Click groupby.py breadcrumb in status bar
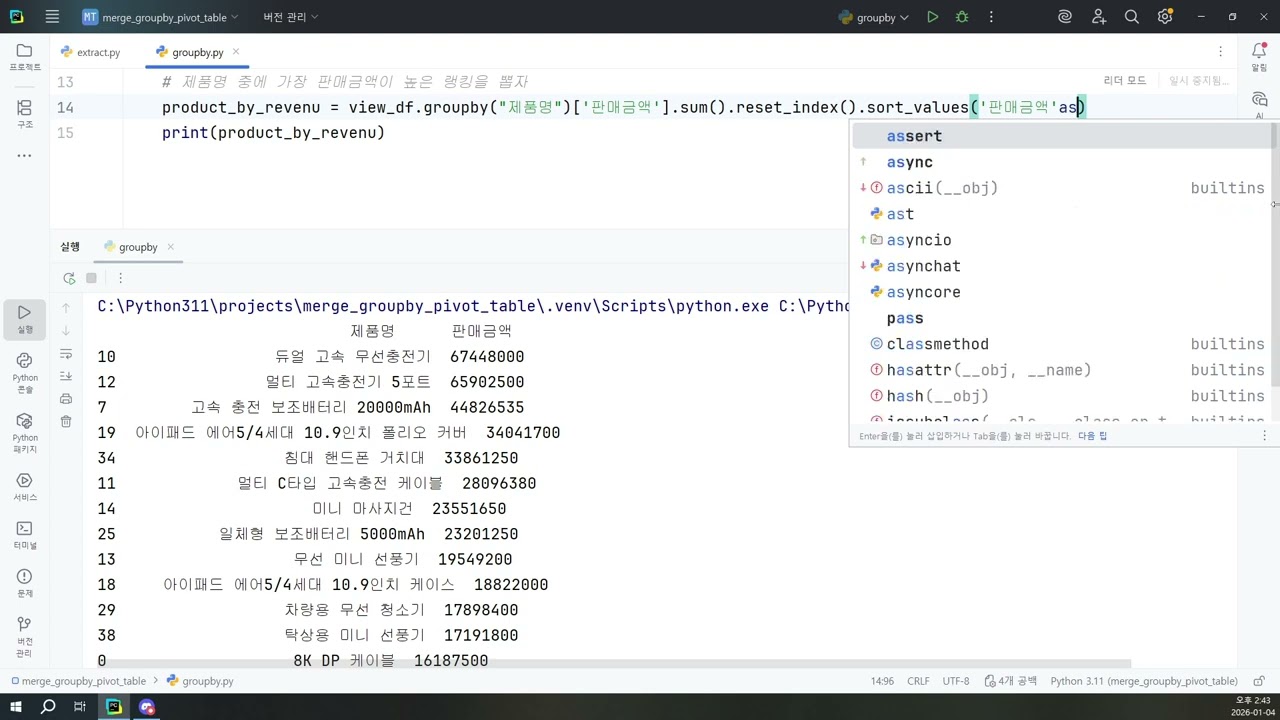Image resolution: width=1280 pixels, height=720 pixels. 201,681
